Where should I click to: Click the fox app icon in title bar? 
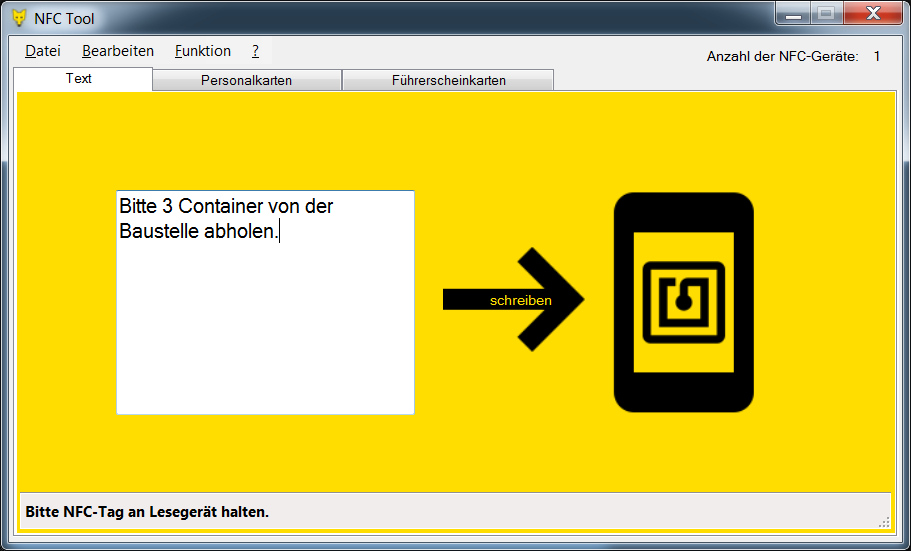pyautogui.click(x=18, y=18)
